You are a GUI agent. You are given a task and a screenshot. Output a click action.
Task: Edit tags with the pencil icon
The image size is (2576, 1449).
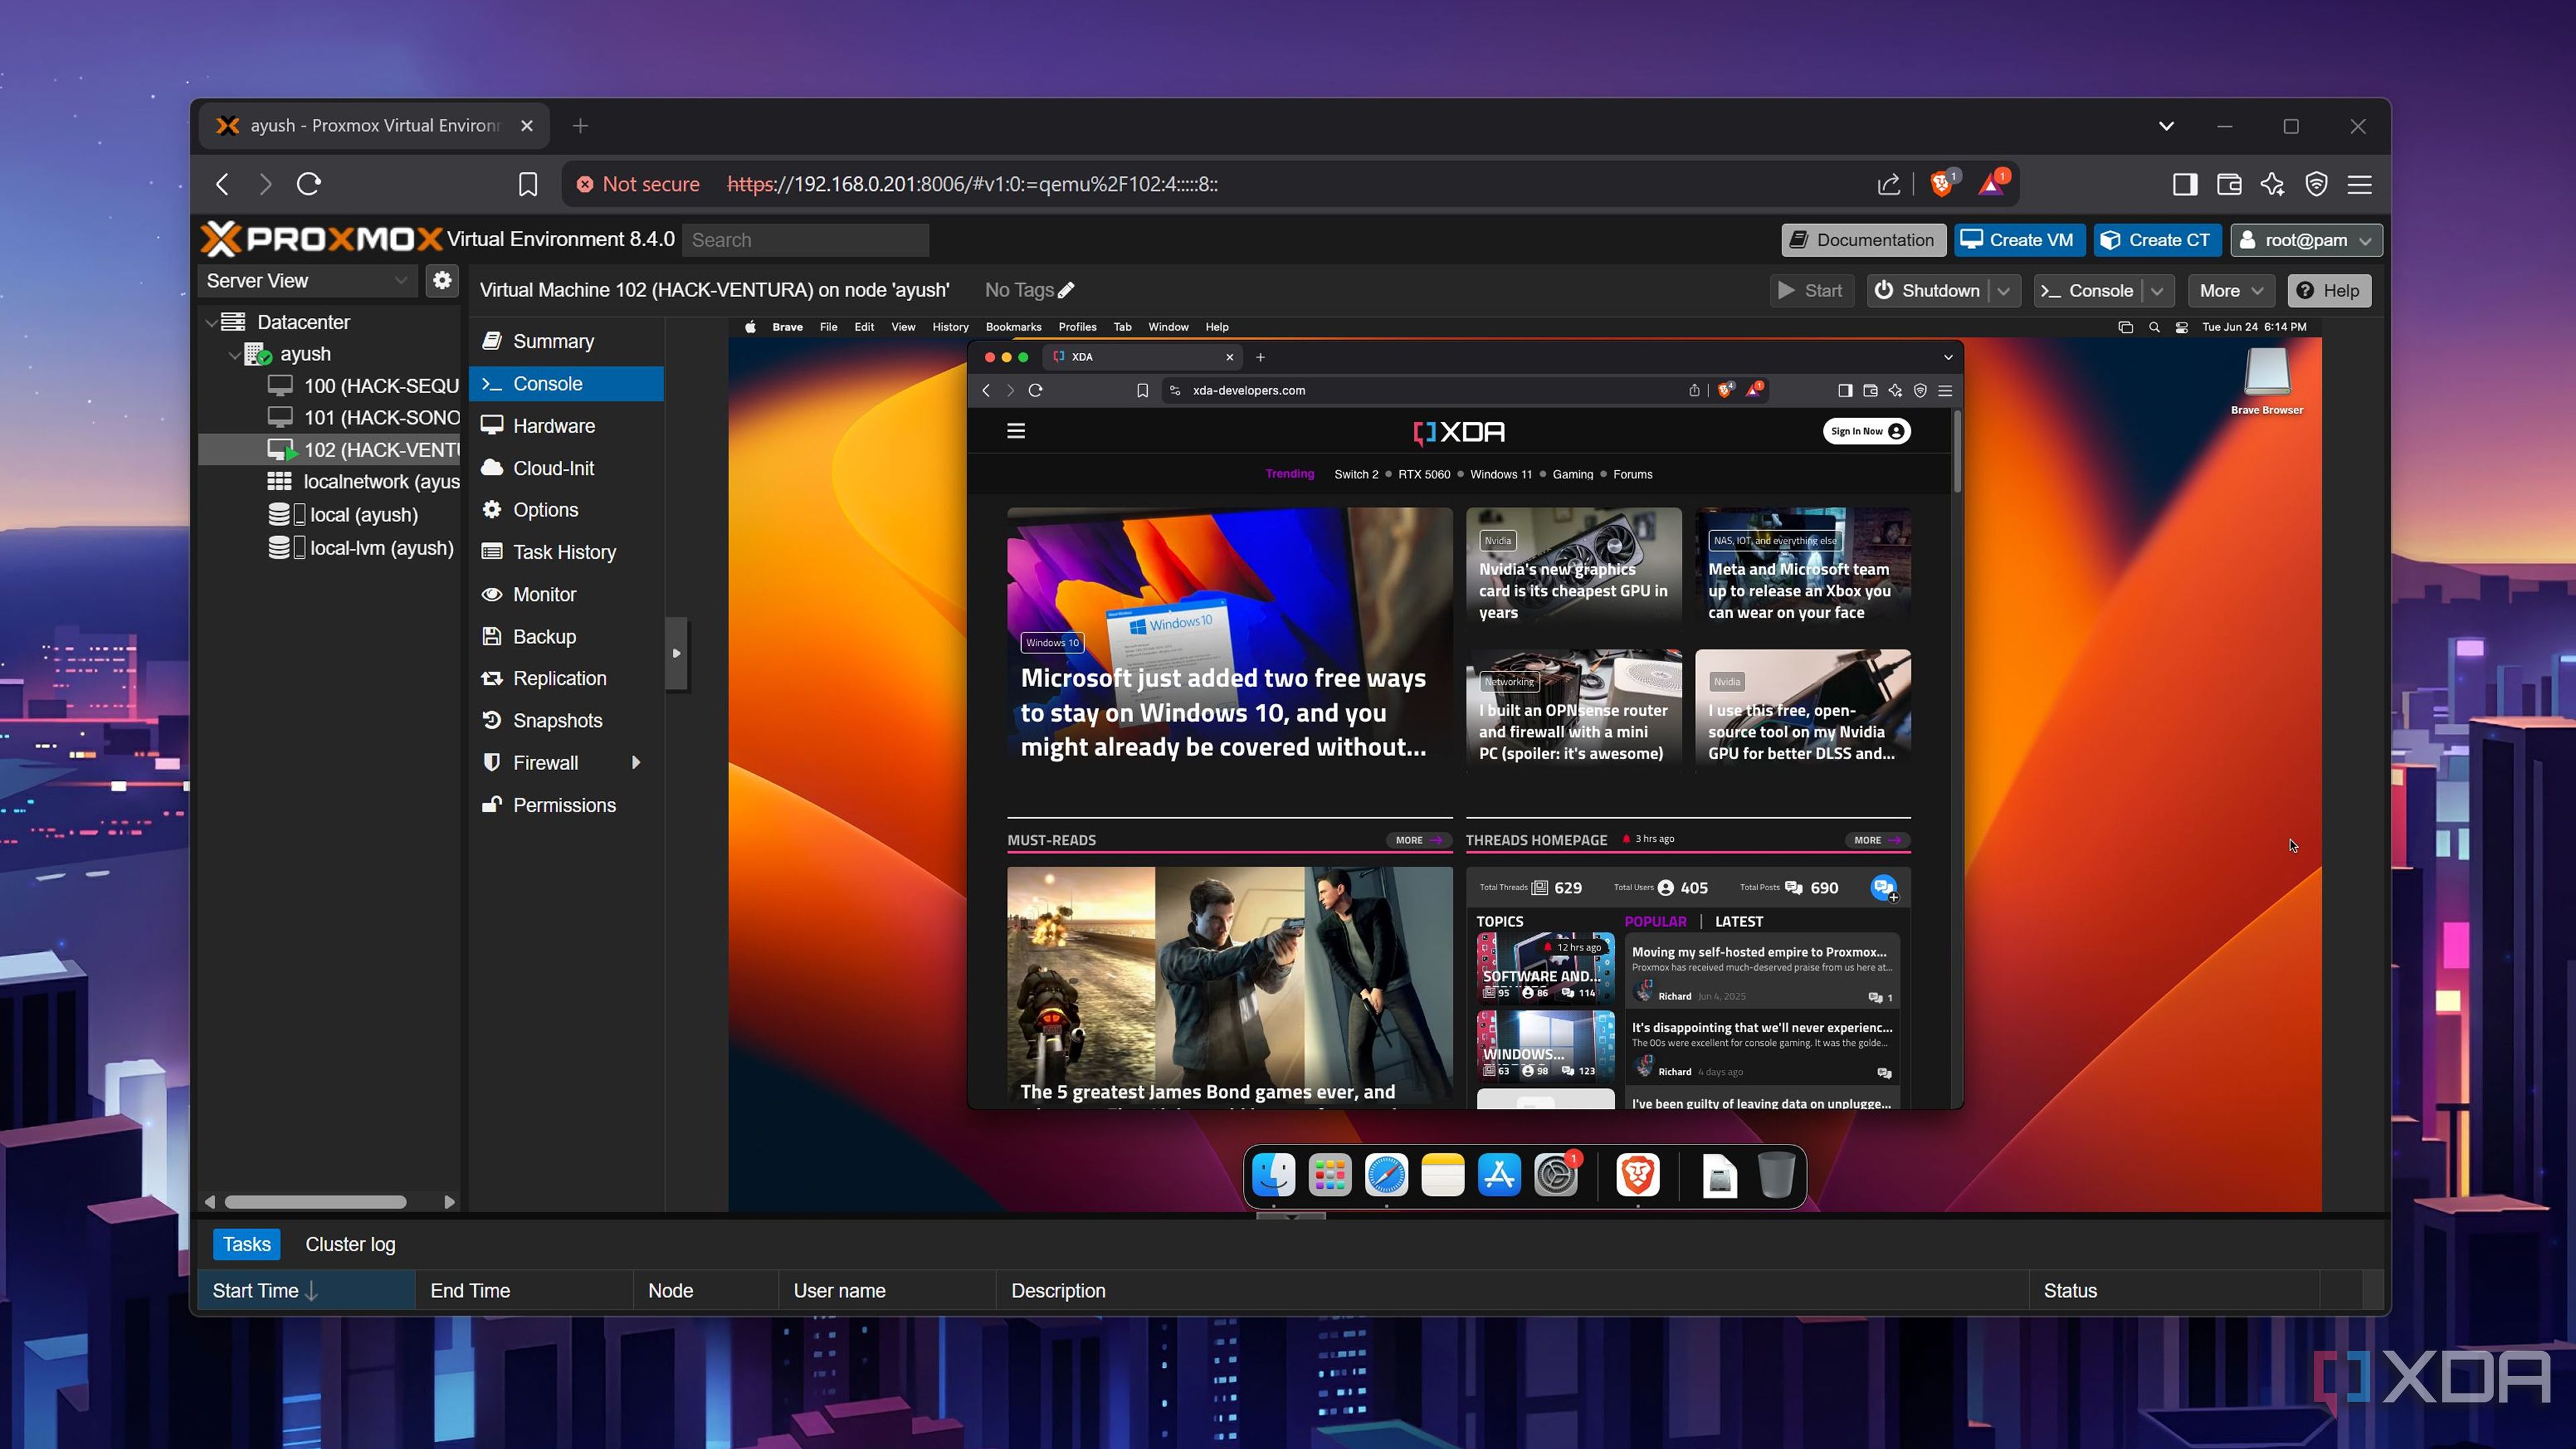tap(1067, 290)
